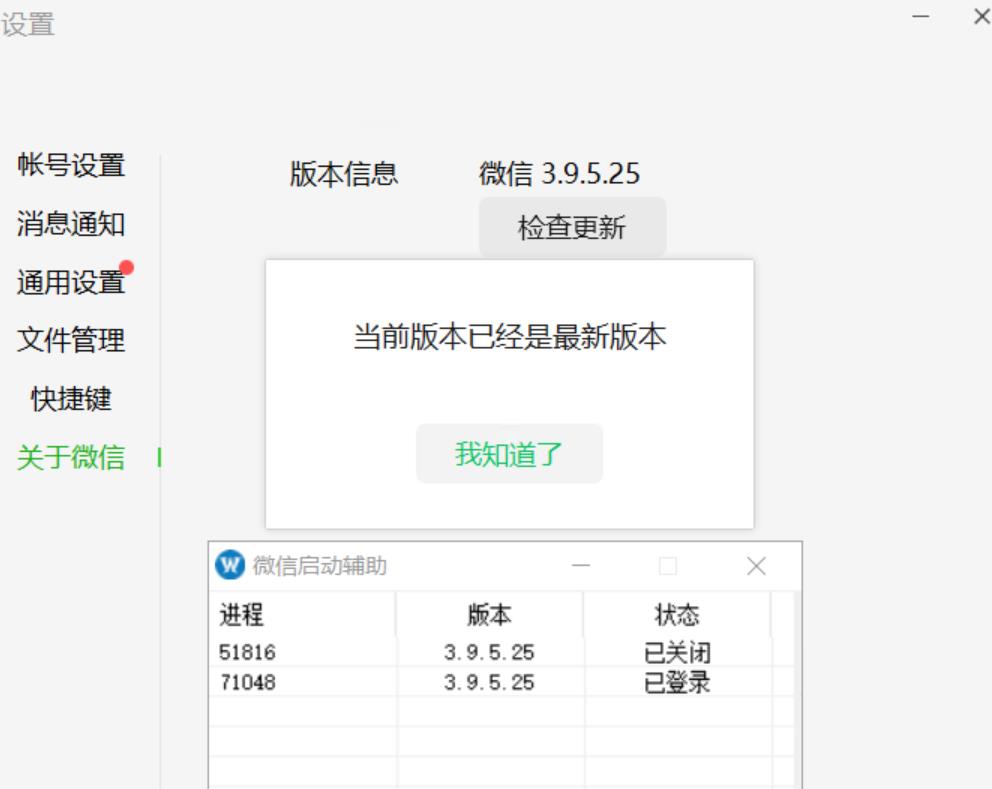
Task: Switch to 消息通知 settings
Action: 71,224
